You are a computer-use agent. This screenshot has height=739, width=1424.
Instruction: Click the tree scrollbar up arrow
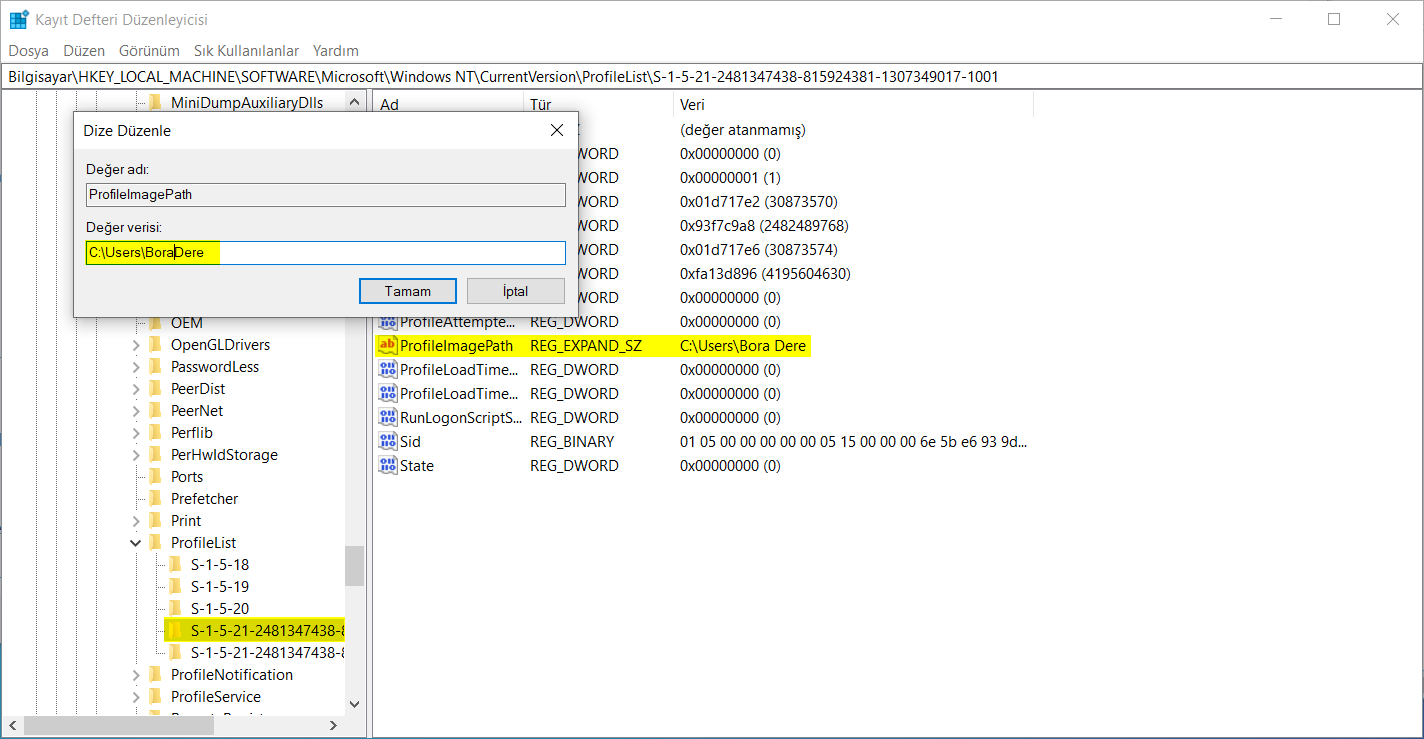point(355,102)
